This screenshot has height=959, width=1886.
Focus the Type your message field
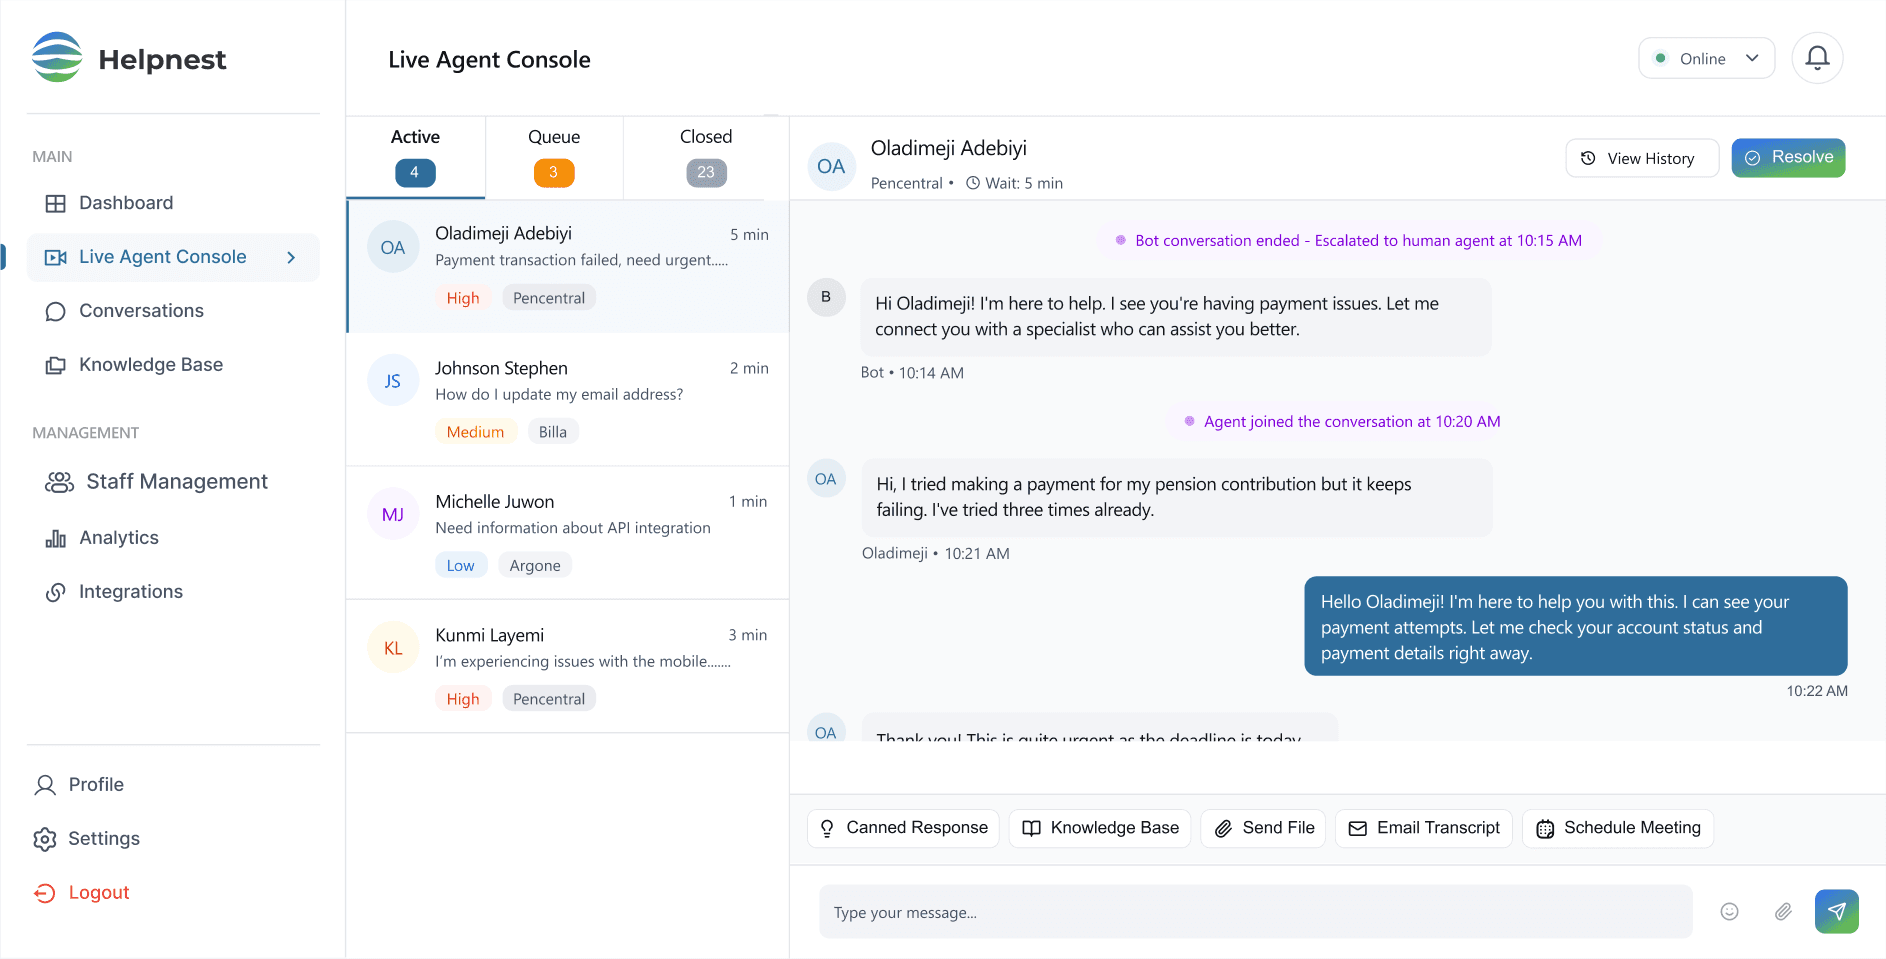click(1255, 911)
